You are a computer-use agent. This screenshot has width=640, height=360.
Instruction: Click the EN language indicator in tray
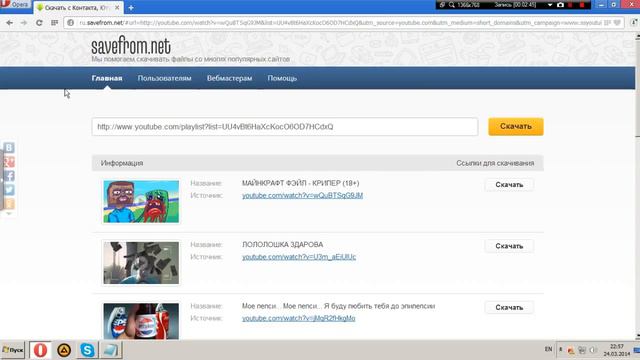(548, 349)
